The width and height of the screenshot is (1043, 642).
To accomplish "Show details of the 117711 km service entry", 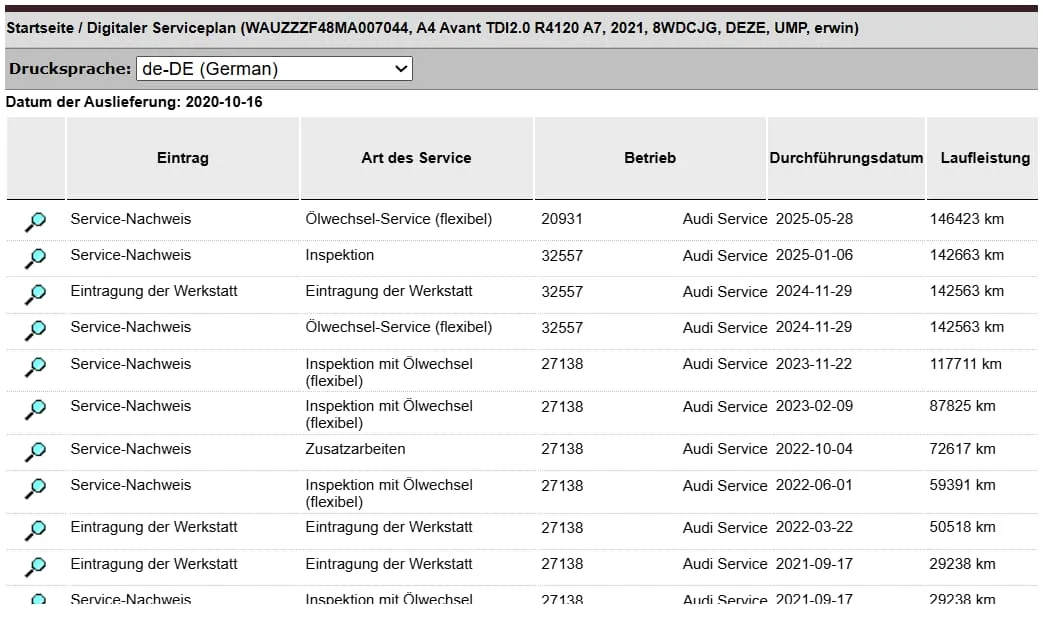I will (x=36, y=367).
